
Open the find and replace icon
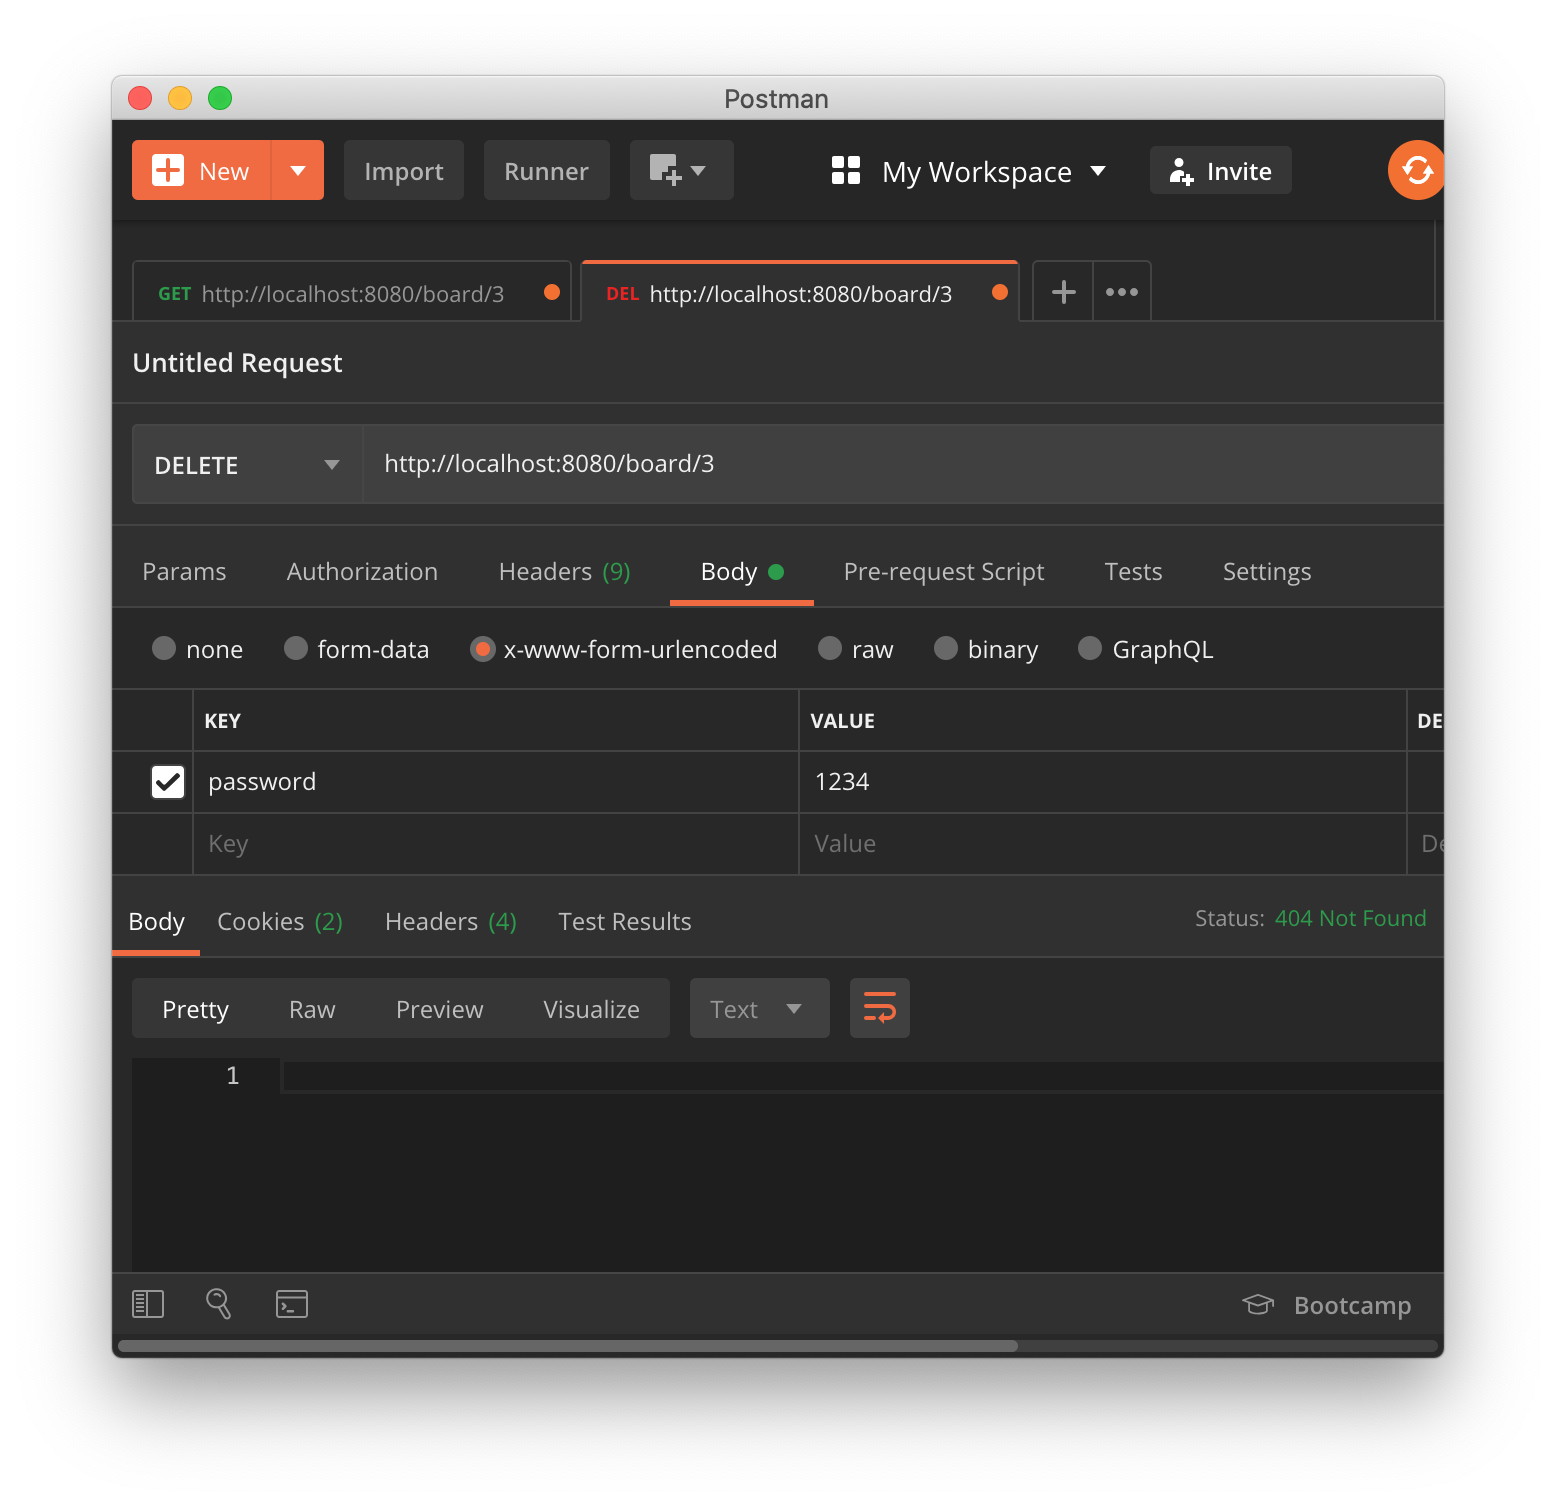pyautogui.click(x=219, y=1304)
